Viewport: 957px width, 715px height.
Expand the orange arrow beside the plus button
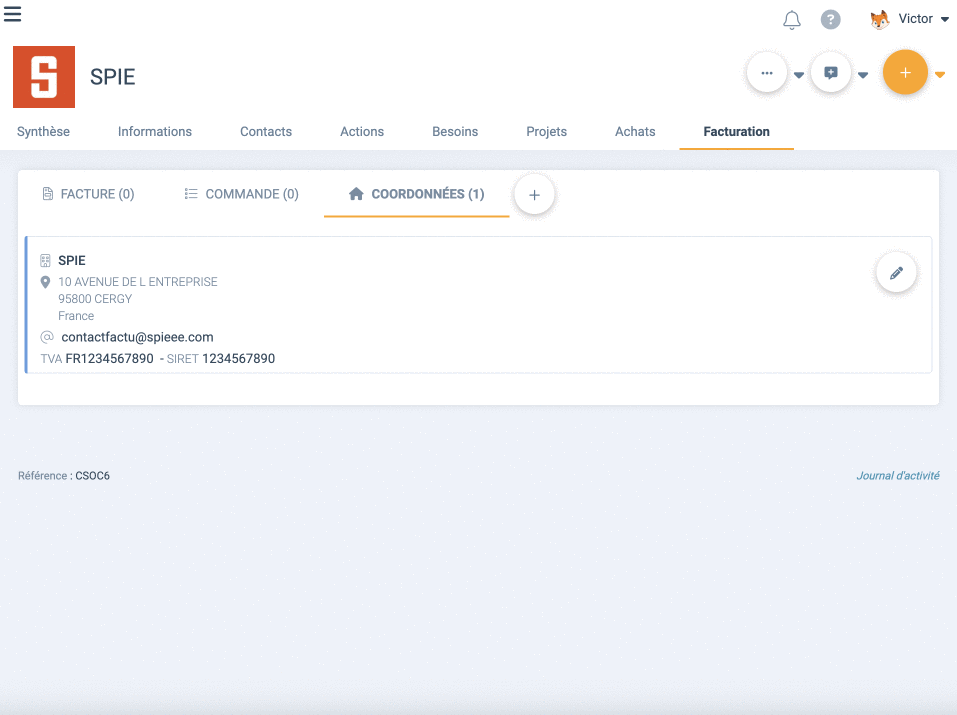940,75
